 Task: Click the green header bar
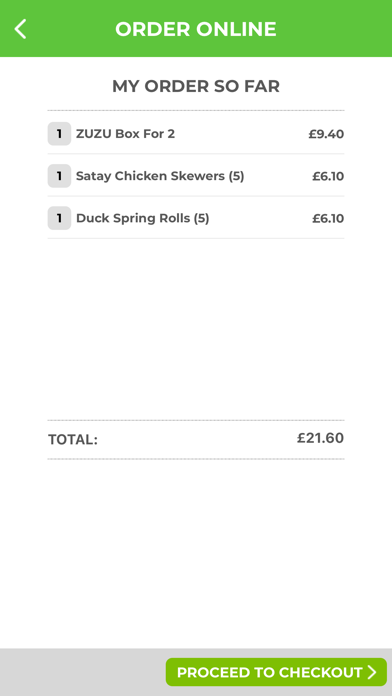click(196, 28)
